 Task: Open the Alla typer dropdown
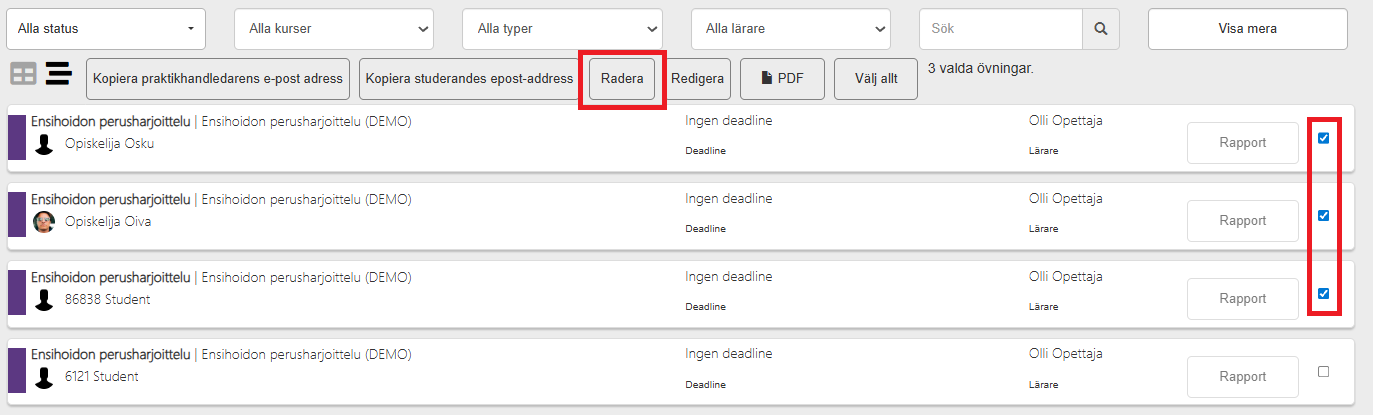[562, 29]
